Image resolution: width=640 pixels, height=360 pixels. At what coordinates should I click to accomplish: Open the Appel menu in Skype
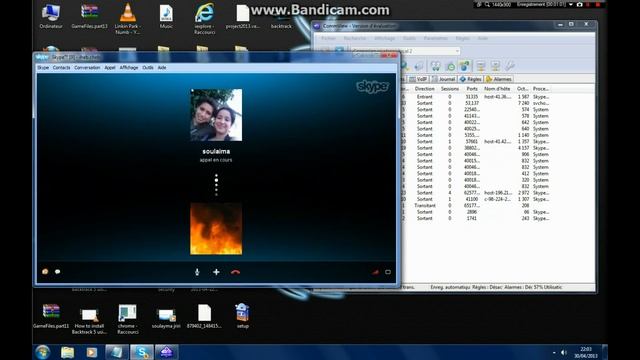110,67
